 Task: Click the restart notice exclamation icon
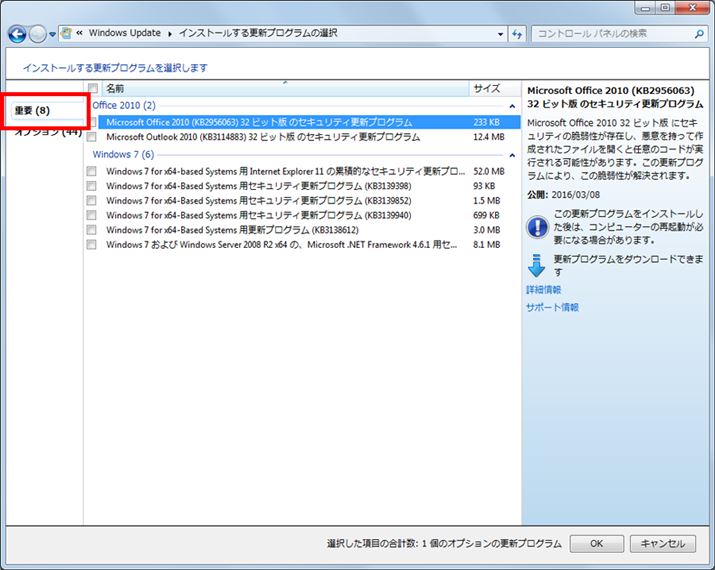[537, 227]
